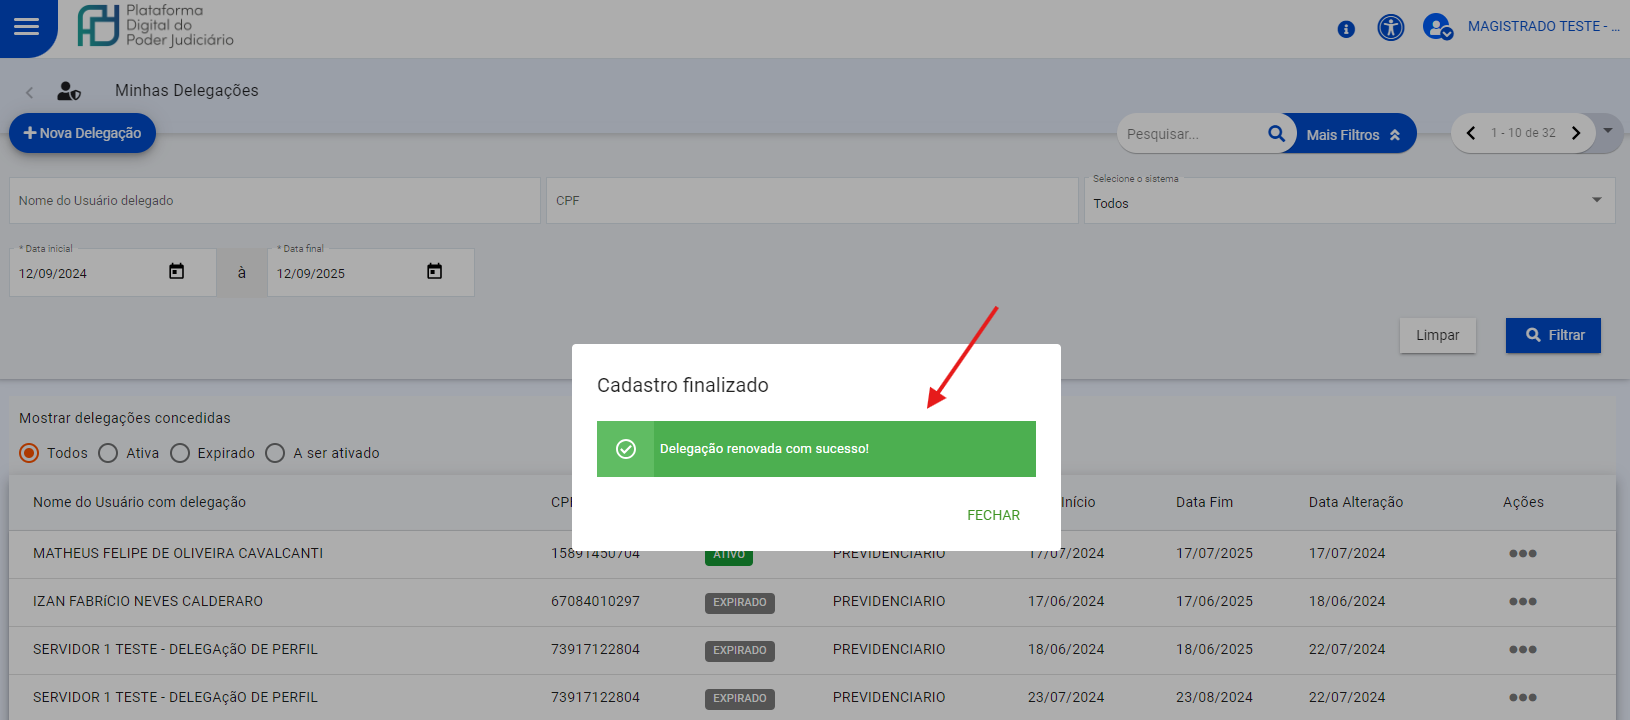The height and width of the screenshot is (720, 1630).
Task: Go to next page of results
Action: 1576,133
